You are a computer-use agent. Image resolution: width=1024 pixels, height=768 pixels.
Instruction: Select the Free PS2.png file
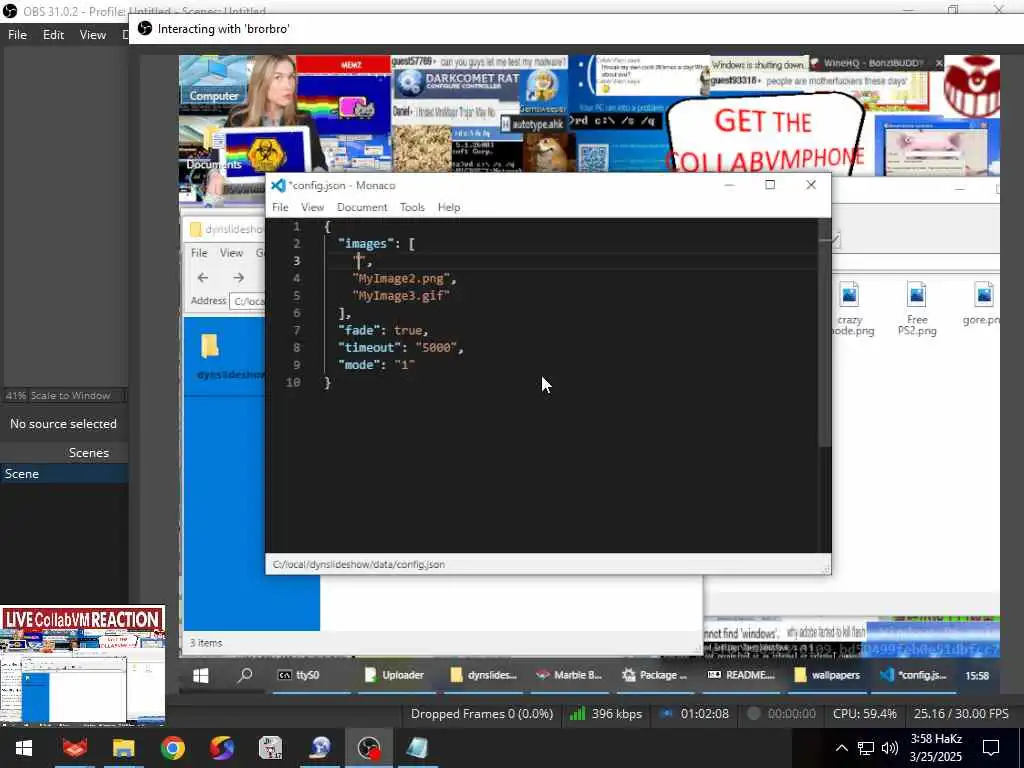(917, 308)
